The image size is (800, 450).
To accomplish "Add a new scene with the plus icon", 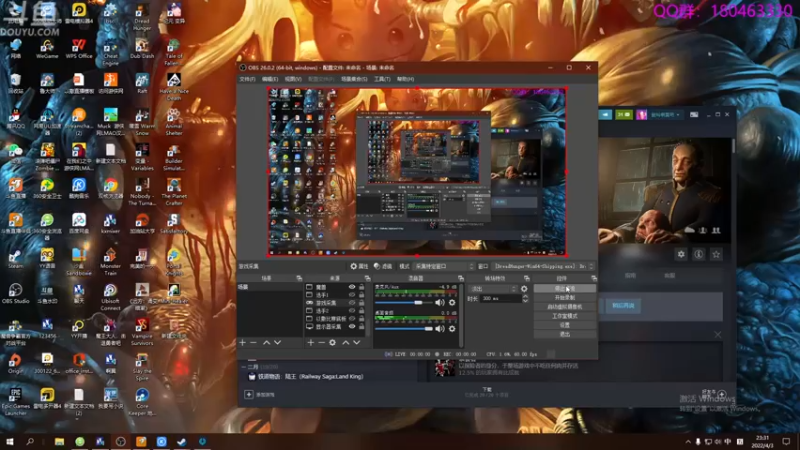I will coord(243,342).
